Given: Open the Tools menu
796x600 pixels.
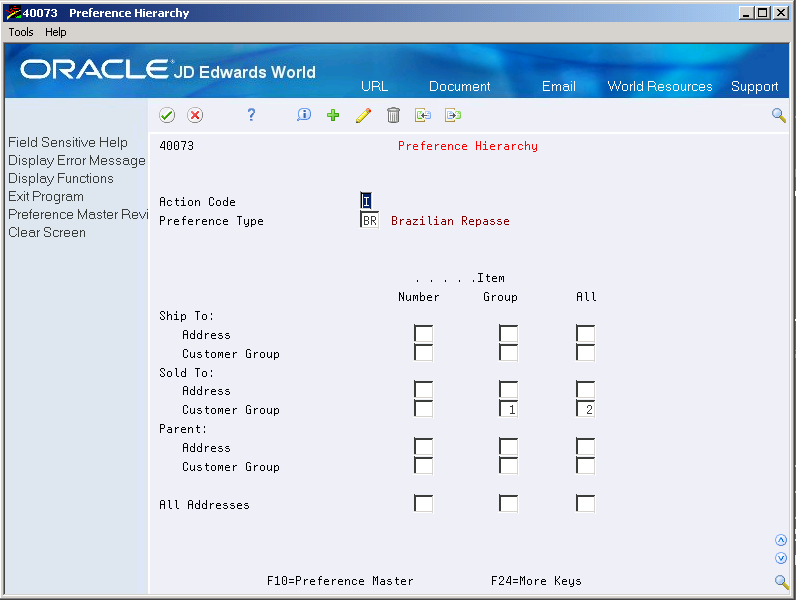Looking at the screenshot, I should pos(21,32).
